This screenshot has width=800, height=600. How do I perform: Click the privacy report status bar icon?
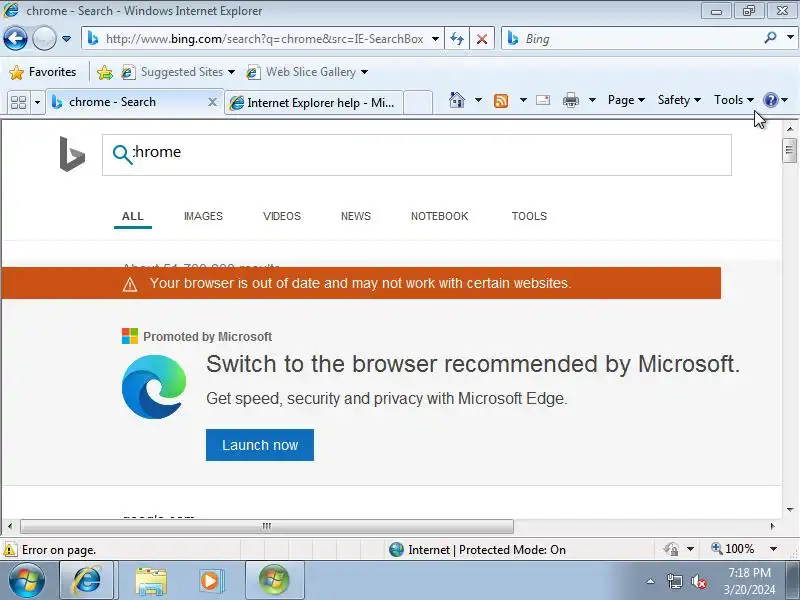(671, 549)
